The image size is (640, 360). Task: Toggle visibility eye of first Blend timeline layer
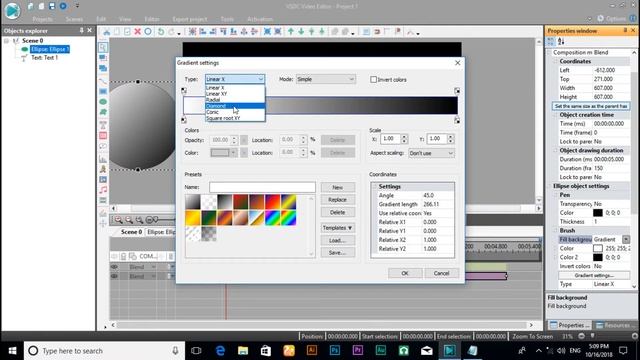(114, 267)
